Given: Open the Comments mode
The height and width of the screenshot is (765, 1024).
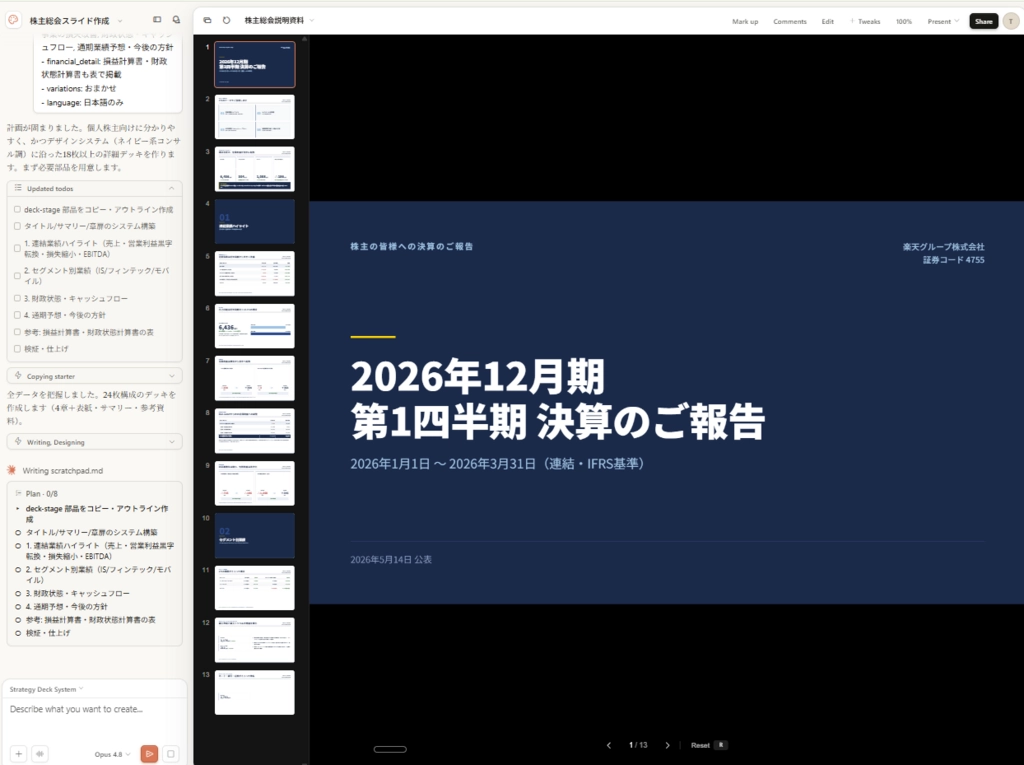Looking at the screenshot, I should 790,22.
